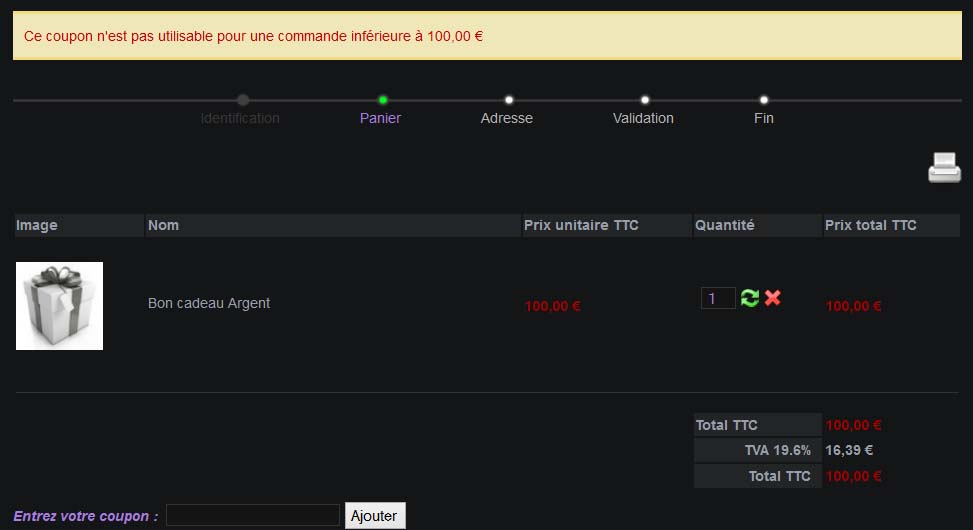Refresh quantity with the green arrows icon

[x=750, y=298]
